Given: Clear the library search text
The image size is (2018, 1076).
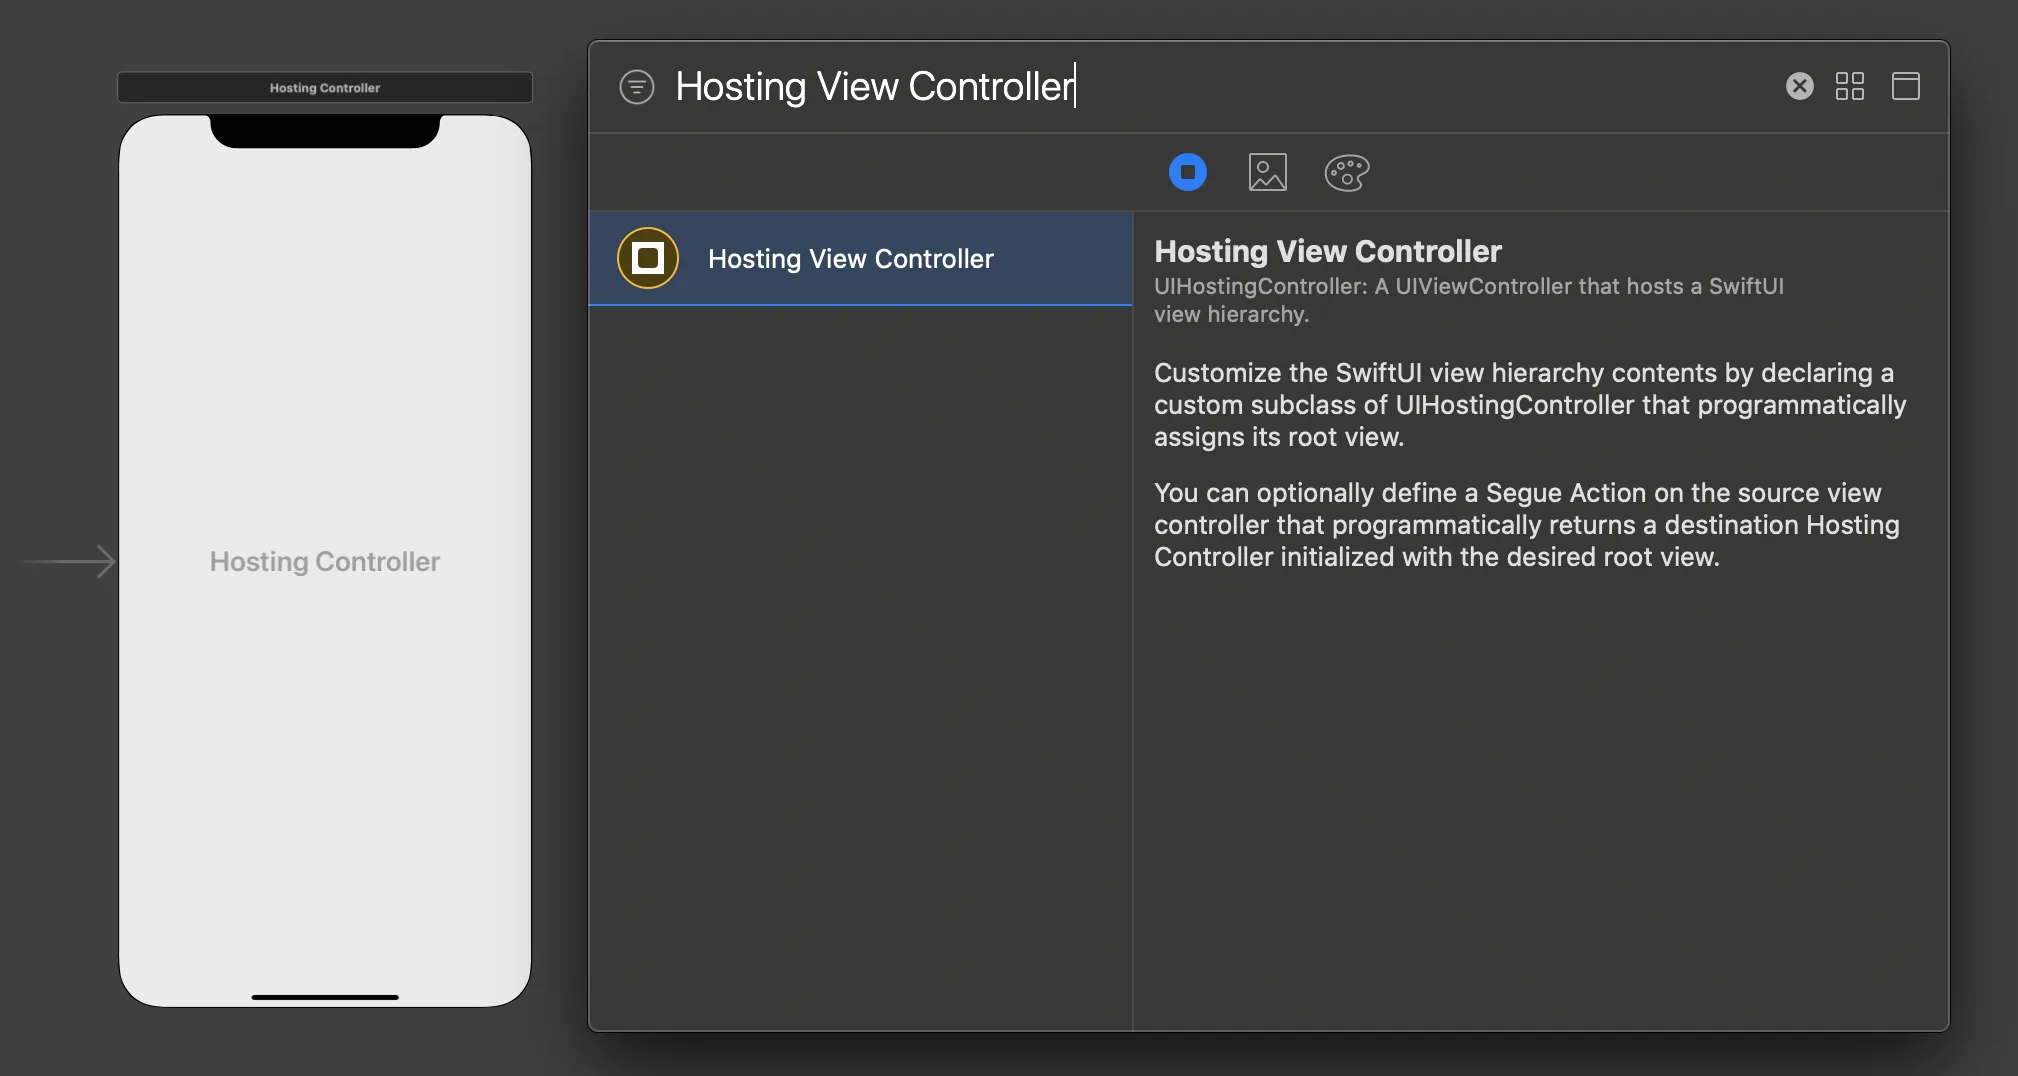Looking at the screenshot, I should point(1799,86).
